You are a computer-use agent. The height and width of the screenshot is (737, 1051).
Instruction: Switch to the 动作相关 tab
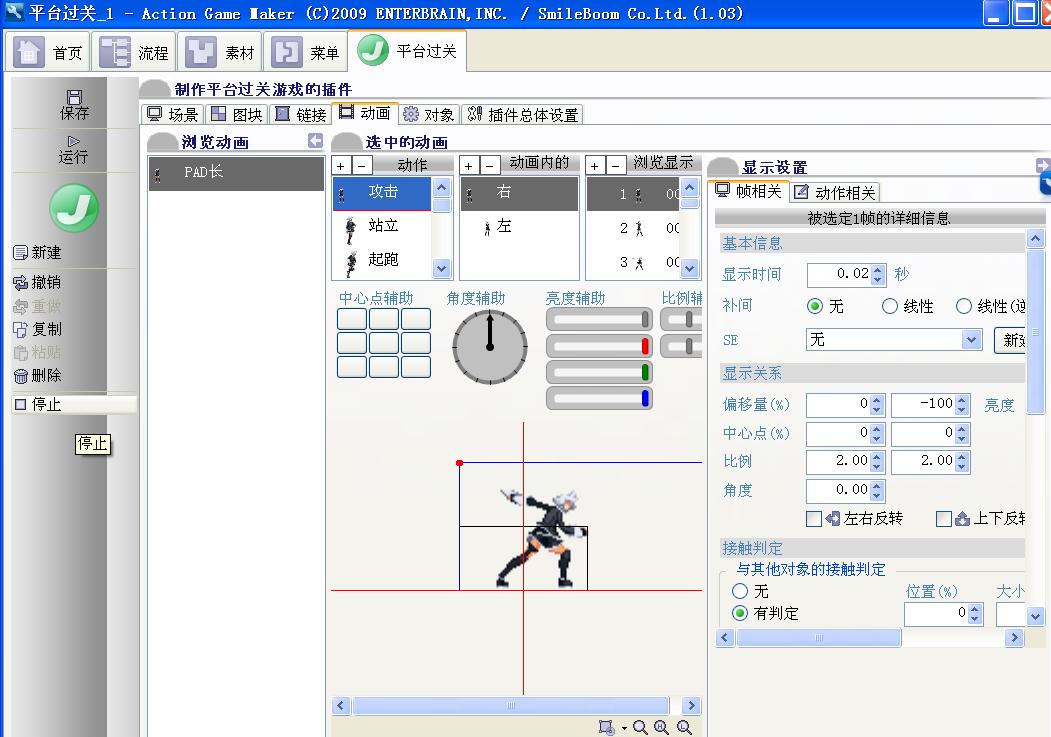pyautogui.click(x=835, y=192)
